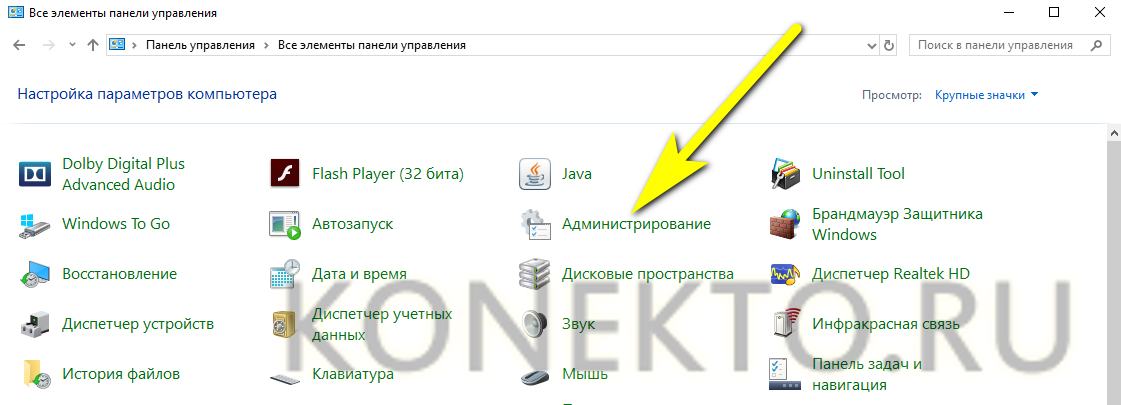Screen dimensions: 1121x405
Task: Open the Автозапуск link
Action: click(352, 224)
